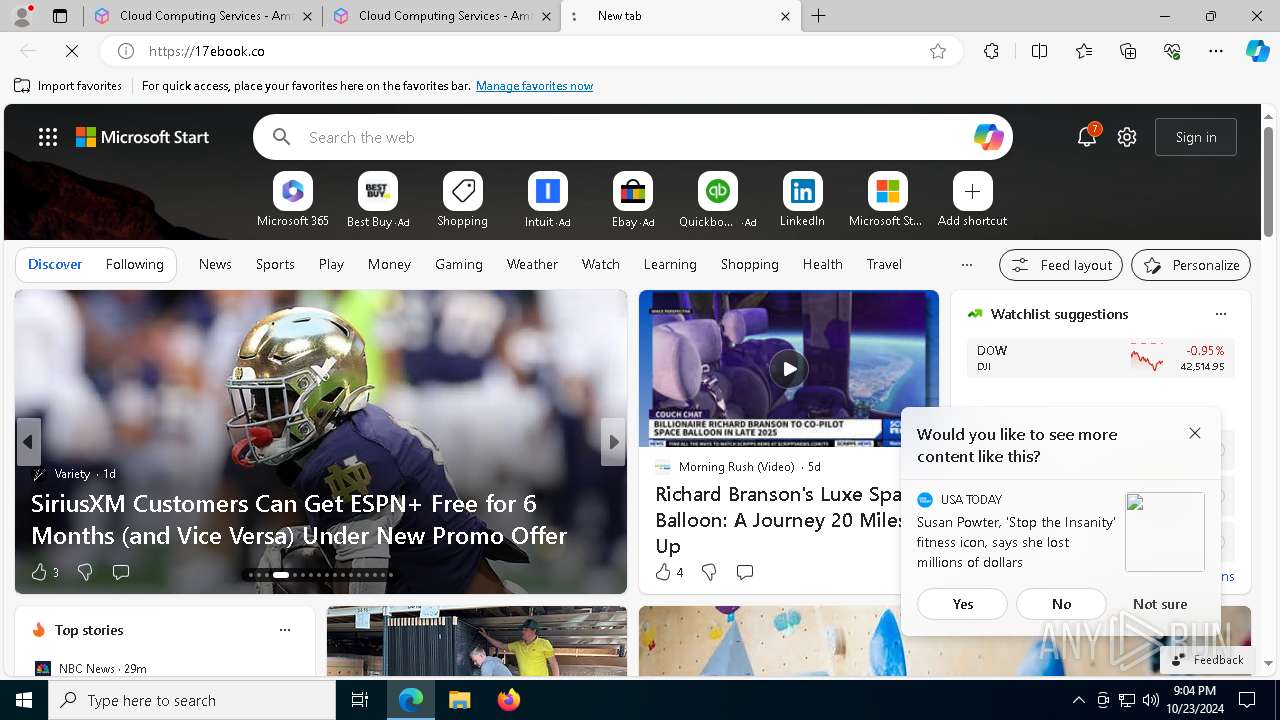The image size is (1280, 720).
Task: Click the web search field
Action: point(633,137)
